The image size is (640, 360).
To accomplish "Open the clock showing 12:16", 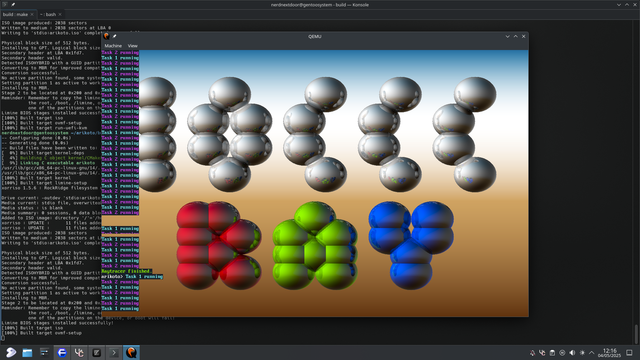I will pyautogui.click(x=609, y=353).
